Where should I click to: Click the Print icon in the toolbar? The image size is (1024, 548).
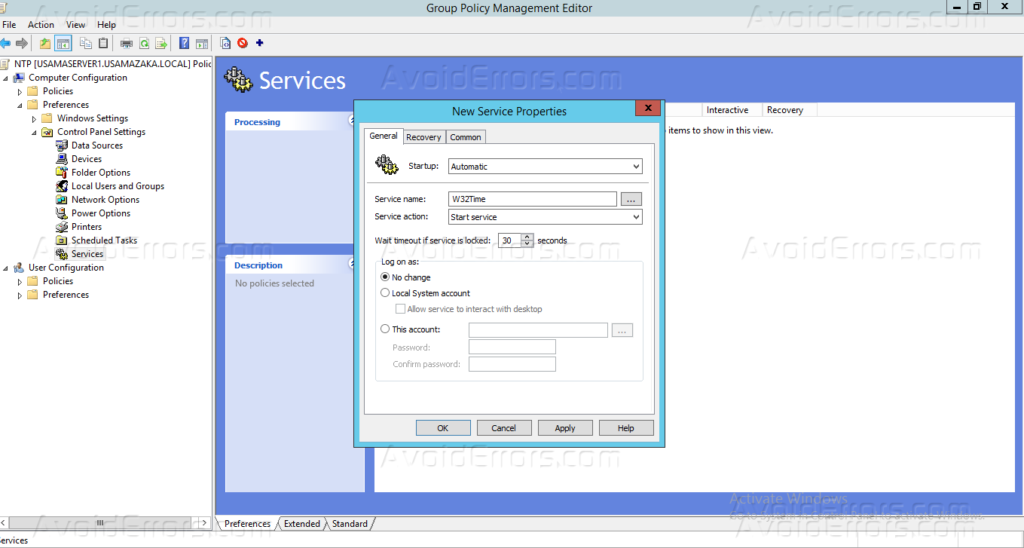126,43
